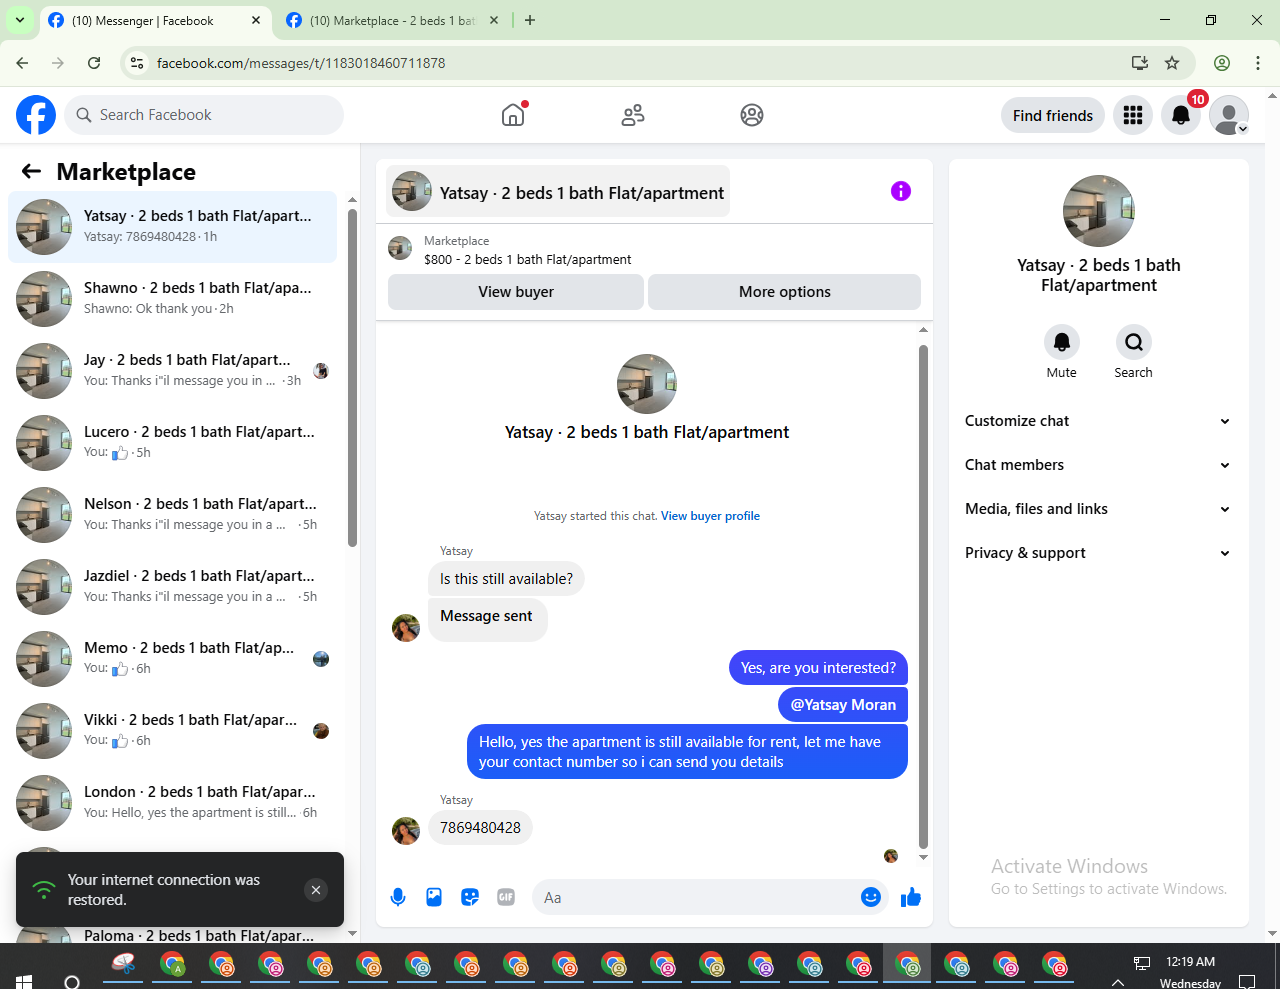Click the @Yatsay Moran mention
The height and width of the screenshot is (989, 1280).
coord(843,705)
